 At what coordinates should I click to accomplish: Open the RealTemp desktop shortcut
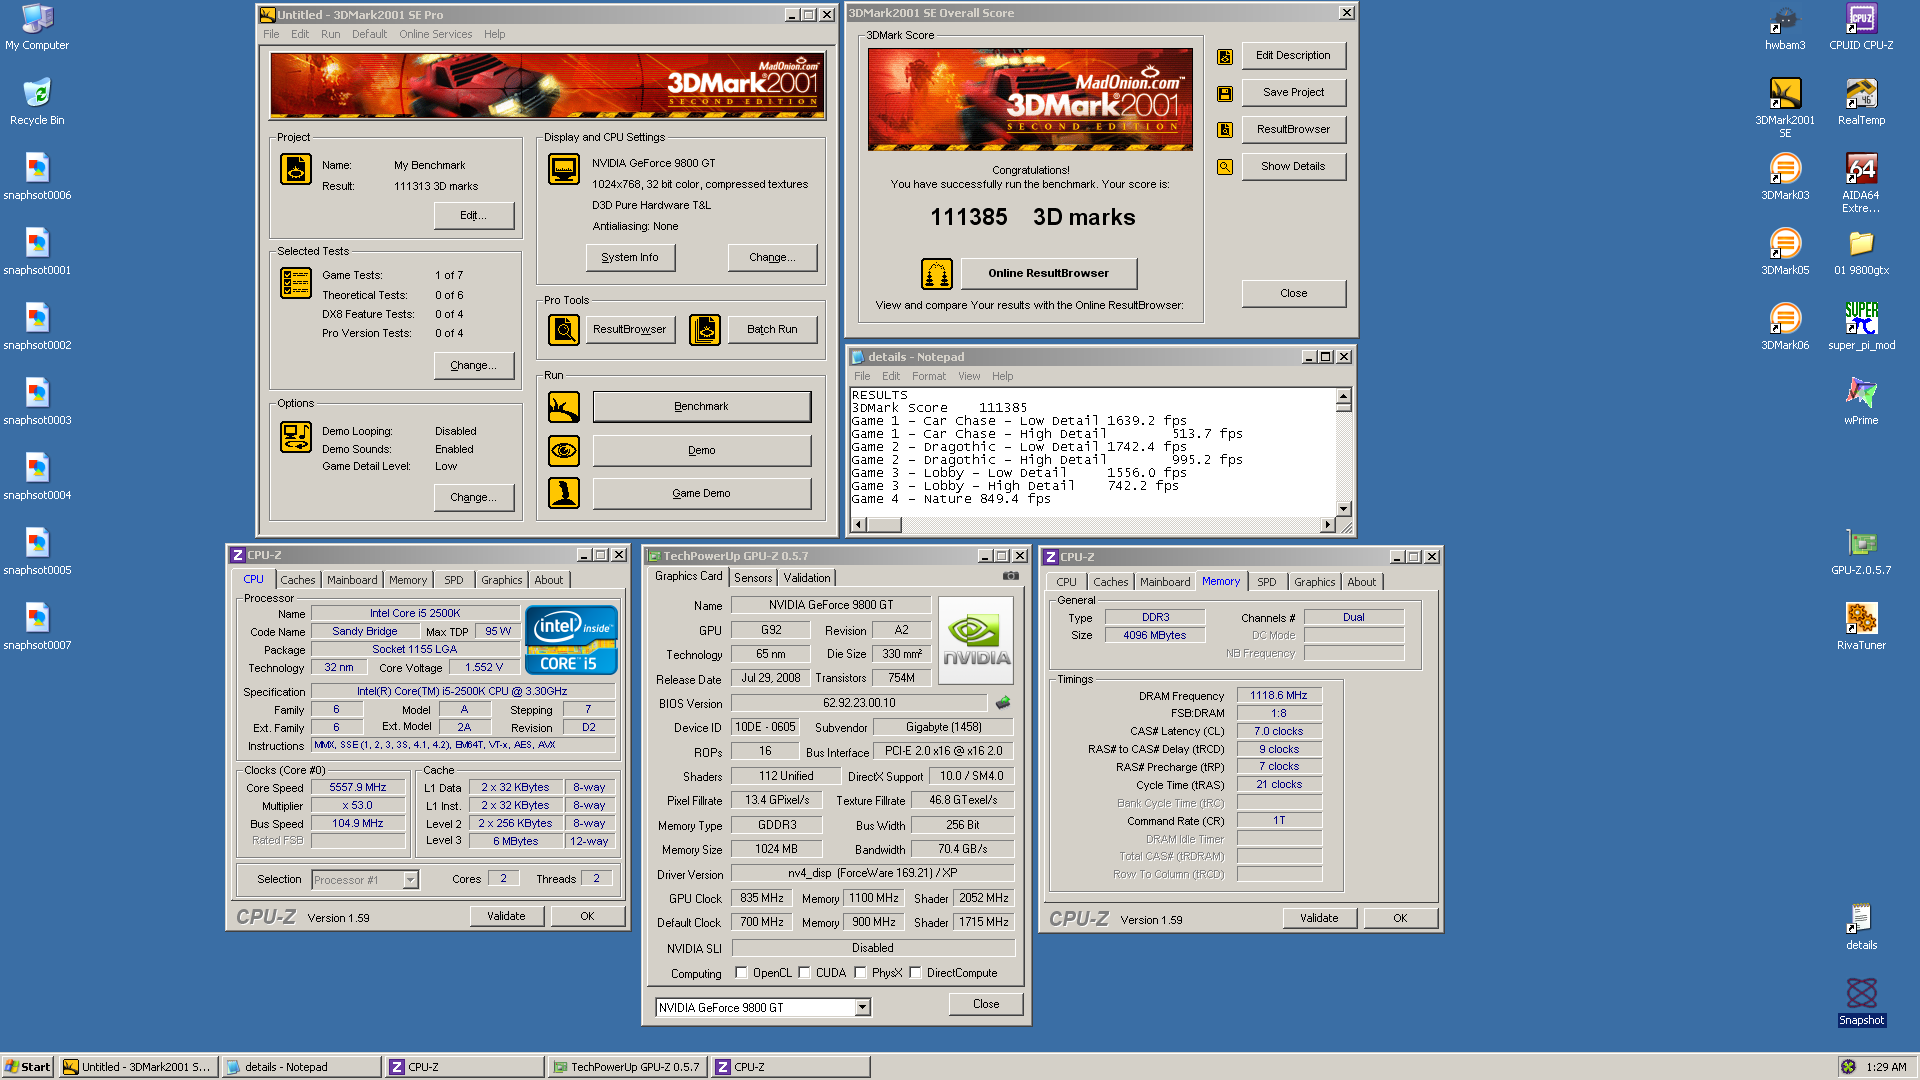1861,102
